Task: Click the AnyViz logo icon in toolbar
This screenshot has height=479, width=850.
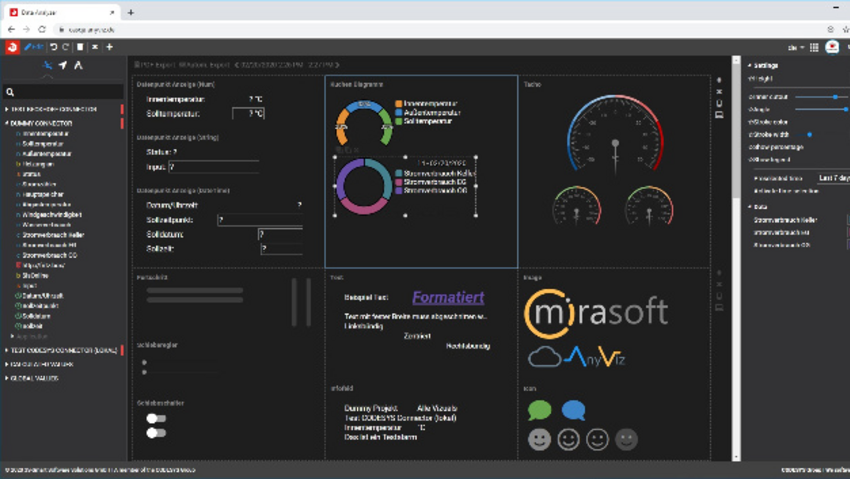Action: [12, 47]
